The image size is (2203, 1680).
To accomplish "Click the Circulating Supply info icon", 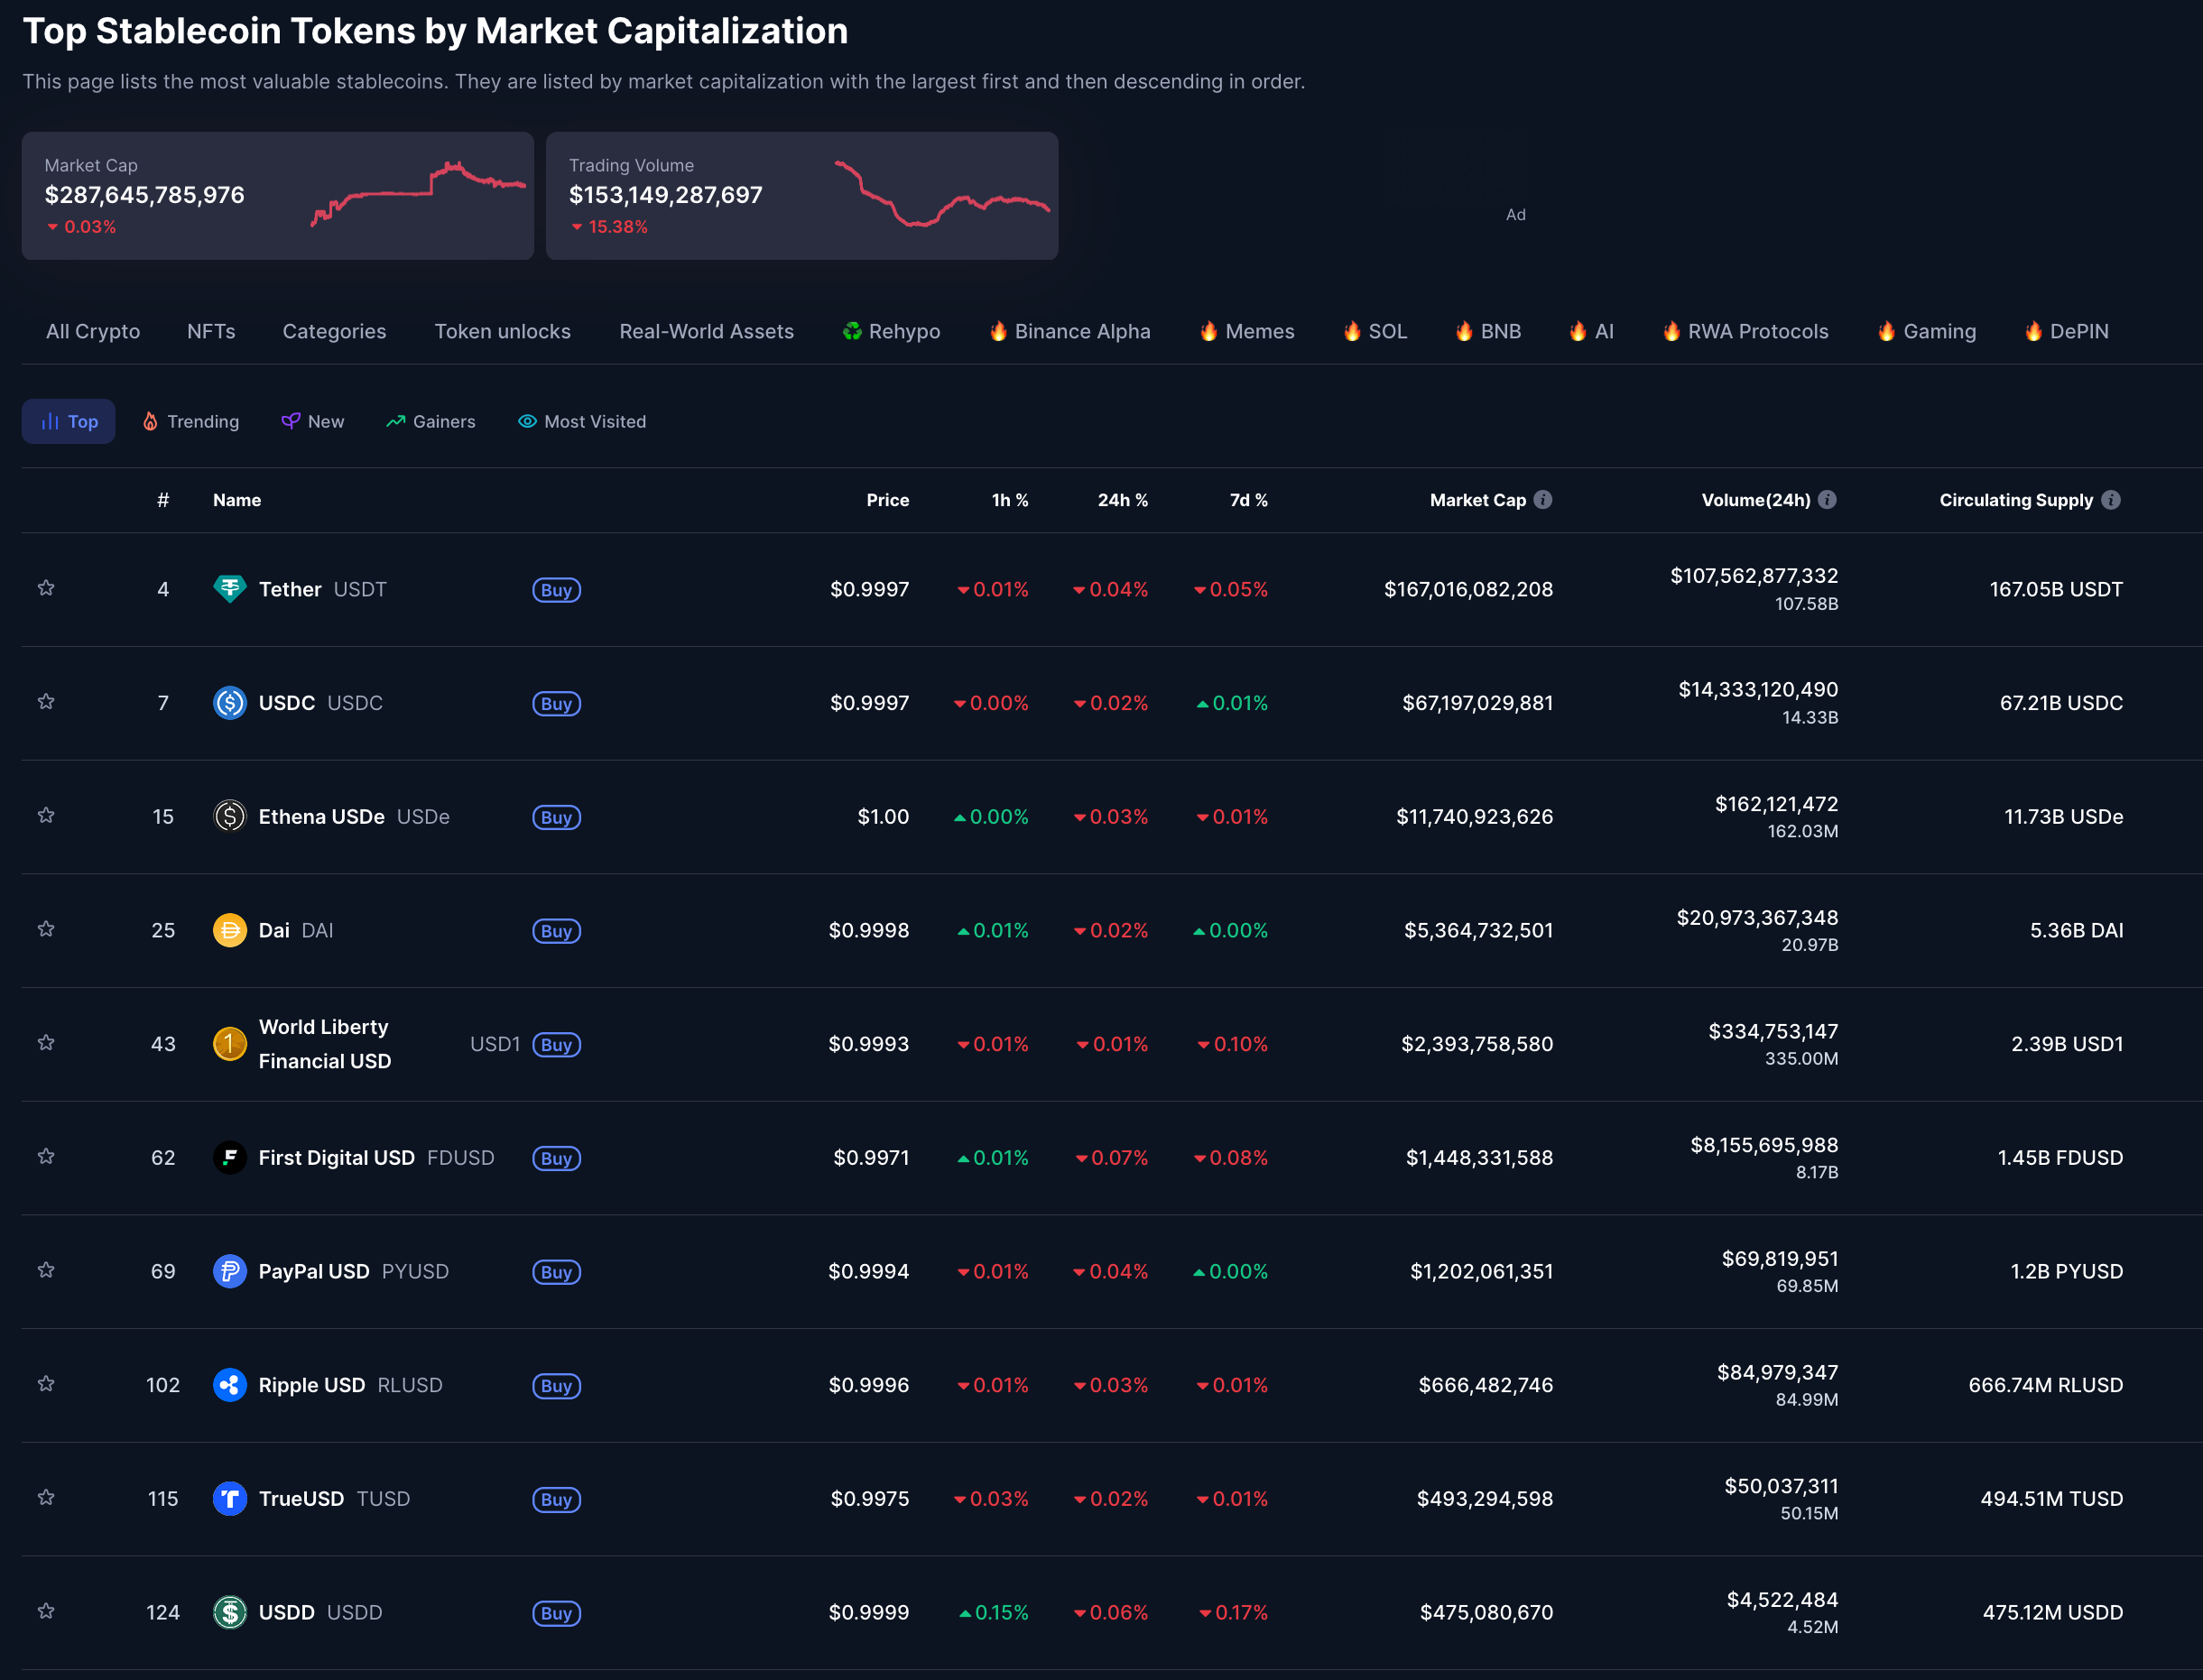I will (2110, 500).
